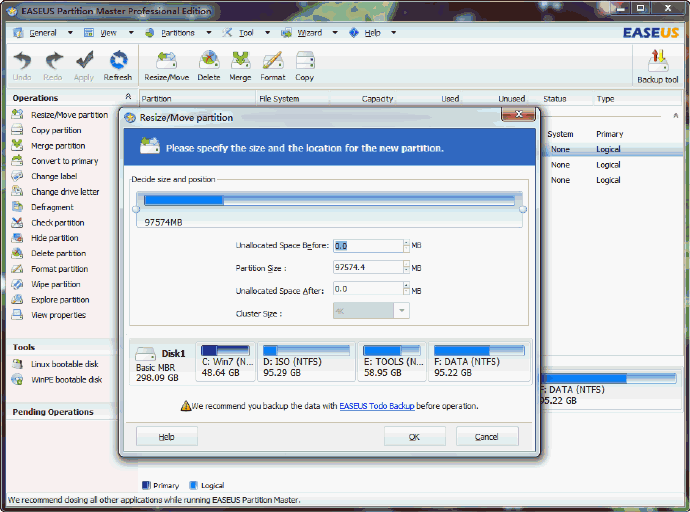Open the Backup tool
The width and height of the screenshot is (690, 512).
[658, 66]
